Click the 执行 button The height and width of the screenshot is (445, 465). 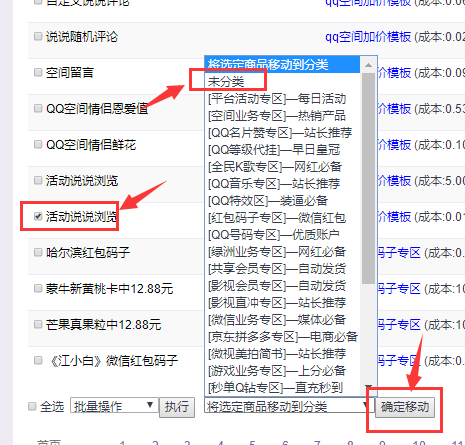177,407
